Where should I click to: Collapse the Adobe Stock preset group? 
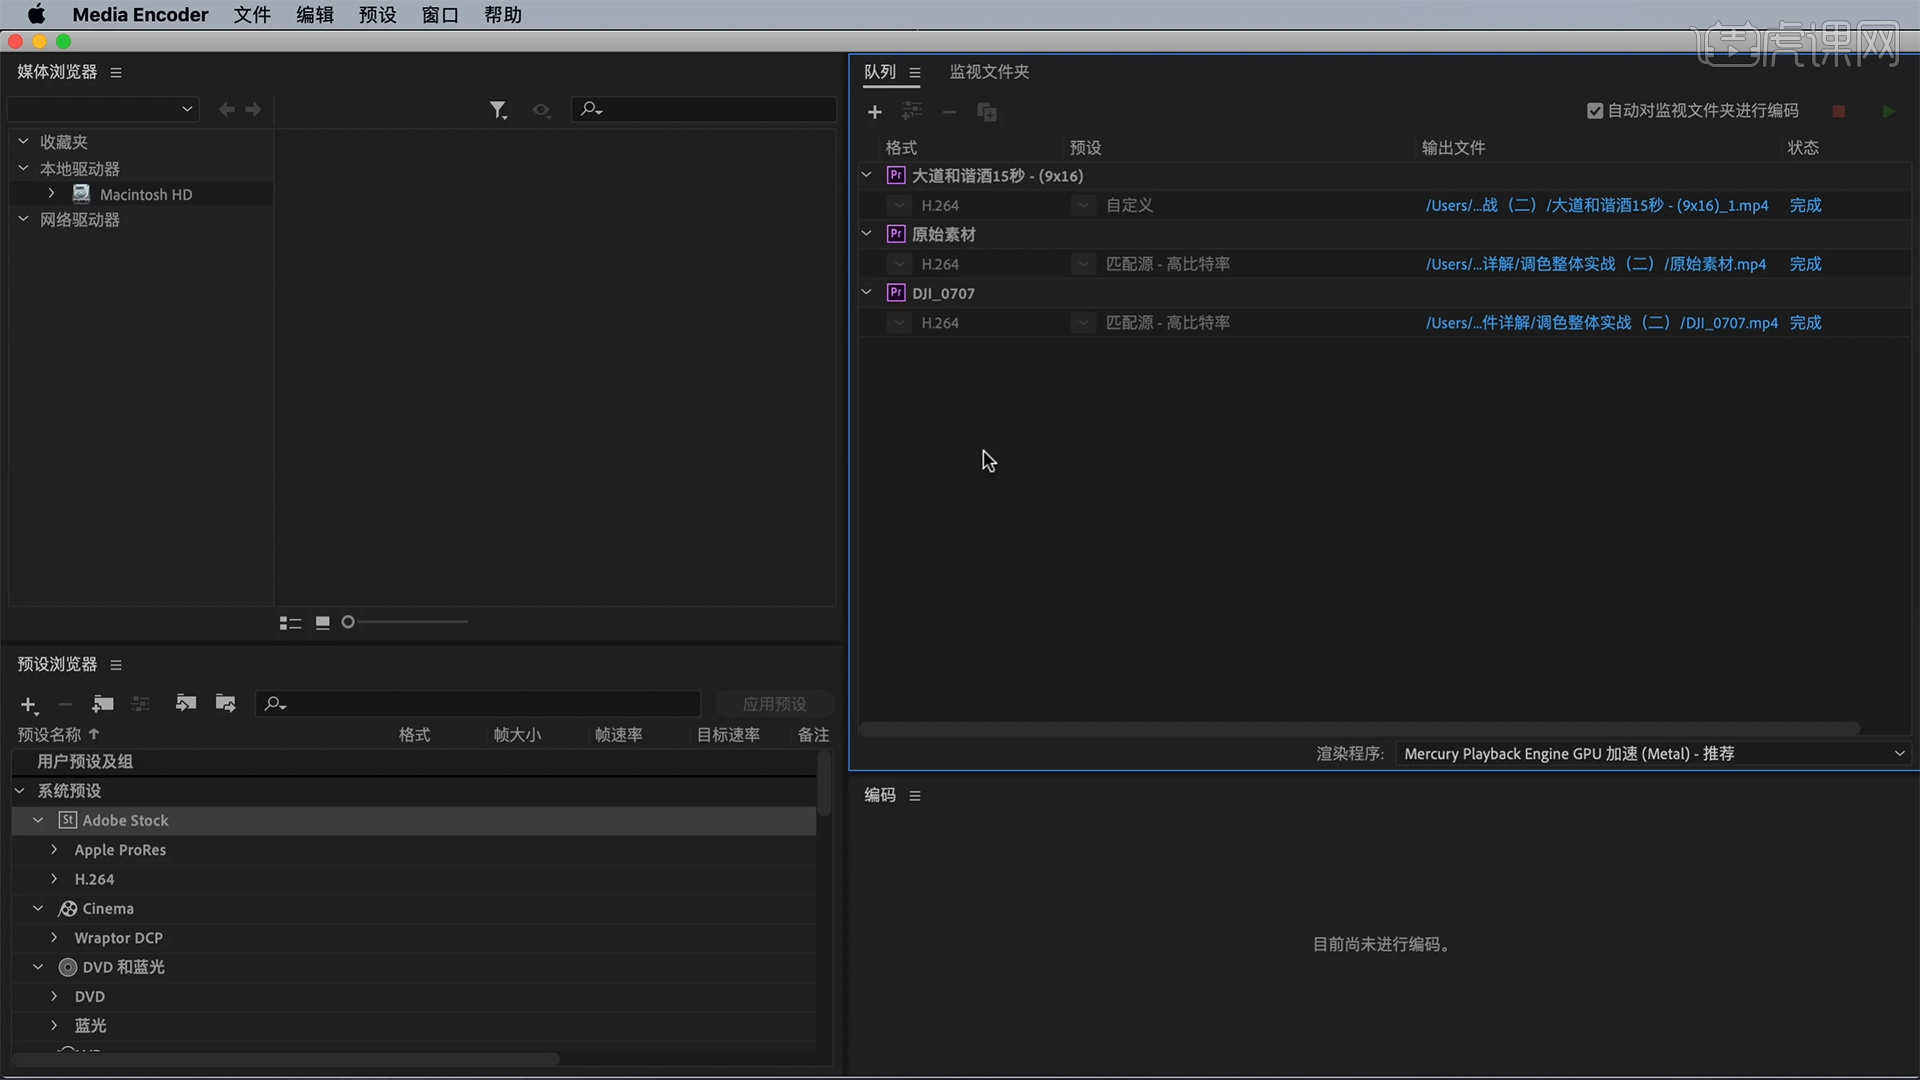38,820
